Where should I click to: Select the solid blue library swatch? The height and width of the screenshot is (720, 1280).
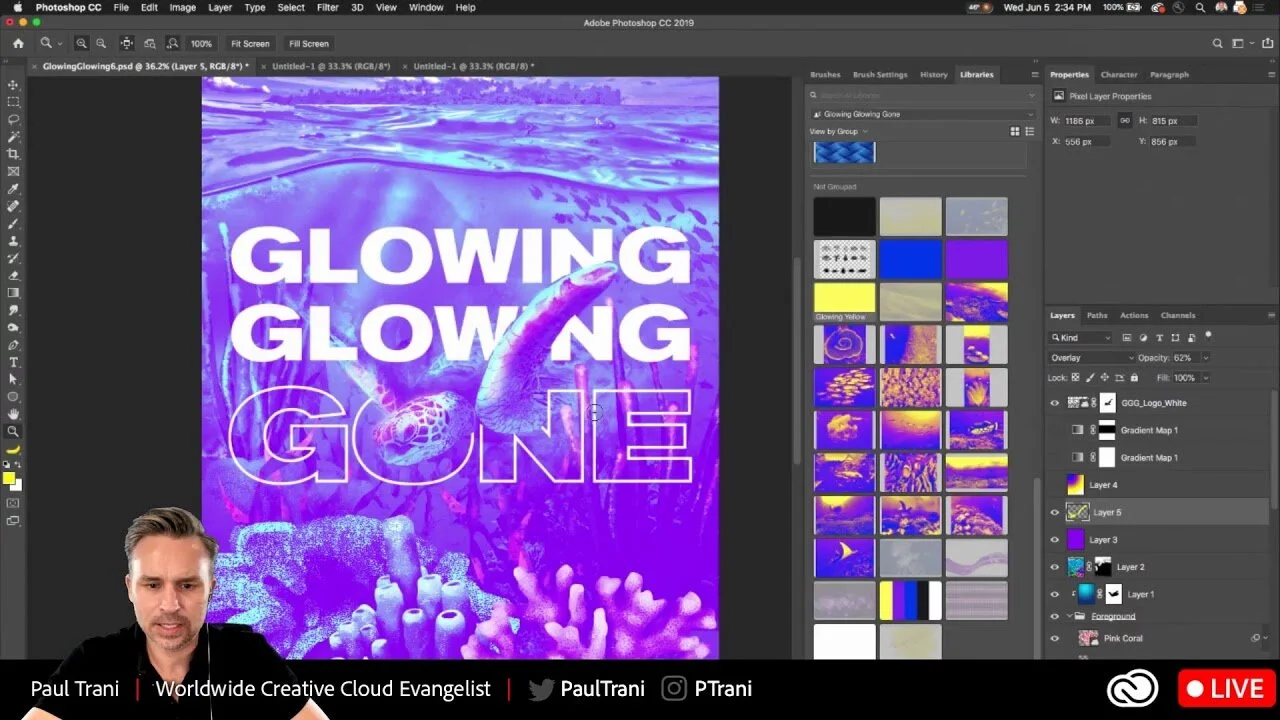[910, 259]
